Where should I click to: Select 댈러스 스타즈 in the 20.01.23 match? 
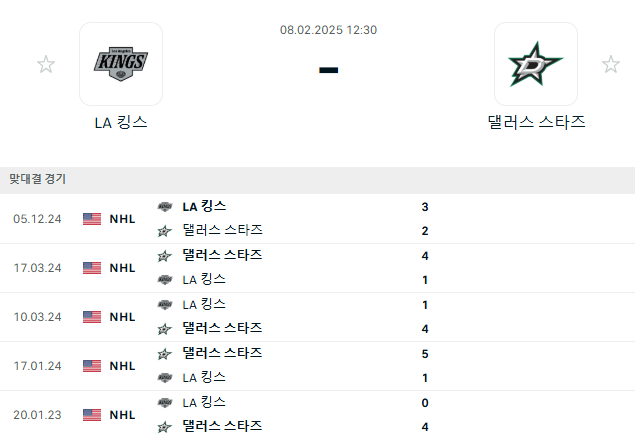pyautogui.click(x=222, y=426)
